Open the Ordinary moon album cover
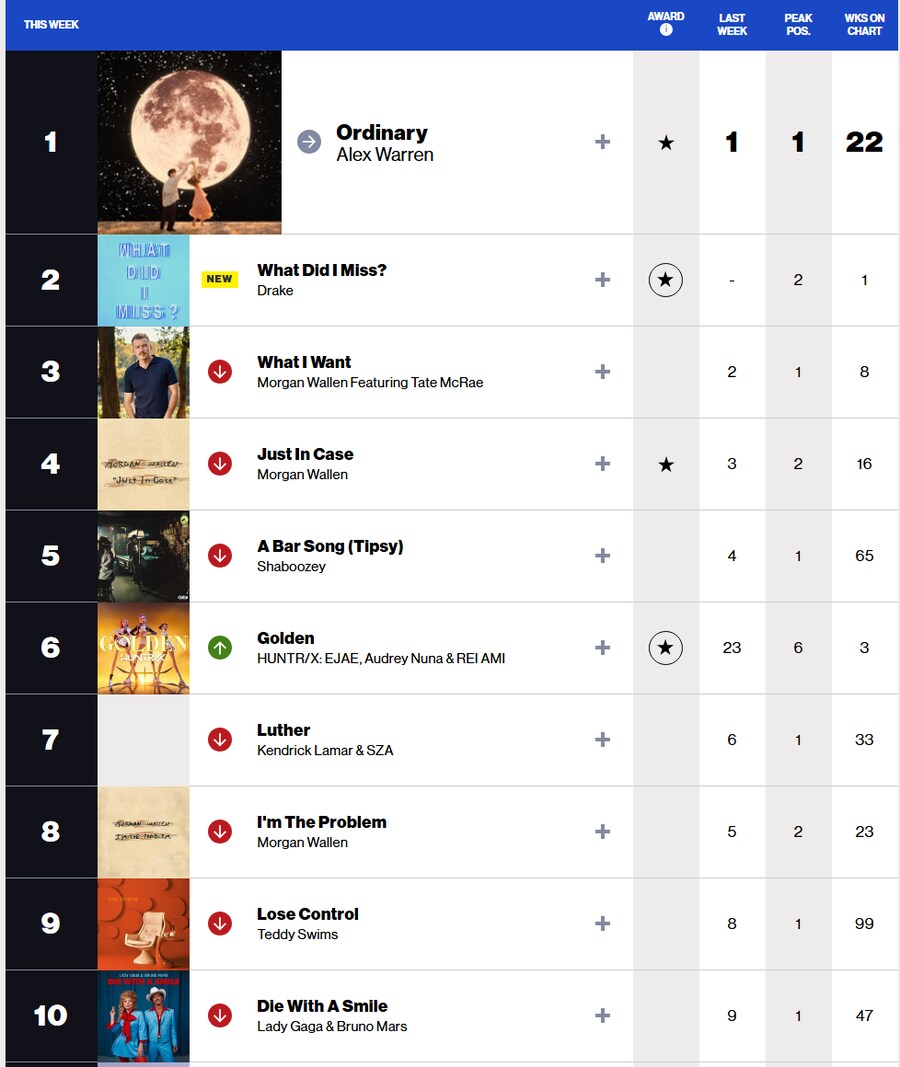Viewport: 900px width, 1067px height. pyautogui.click(x=189, y=142)
